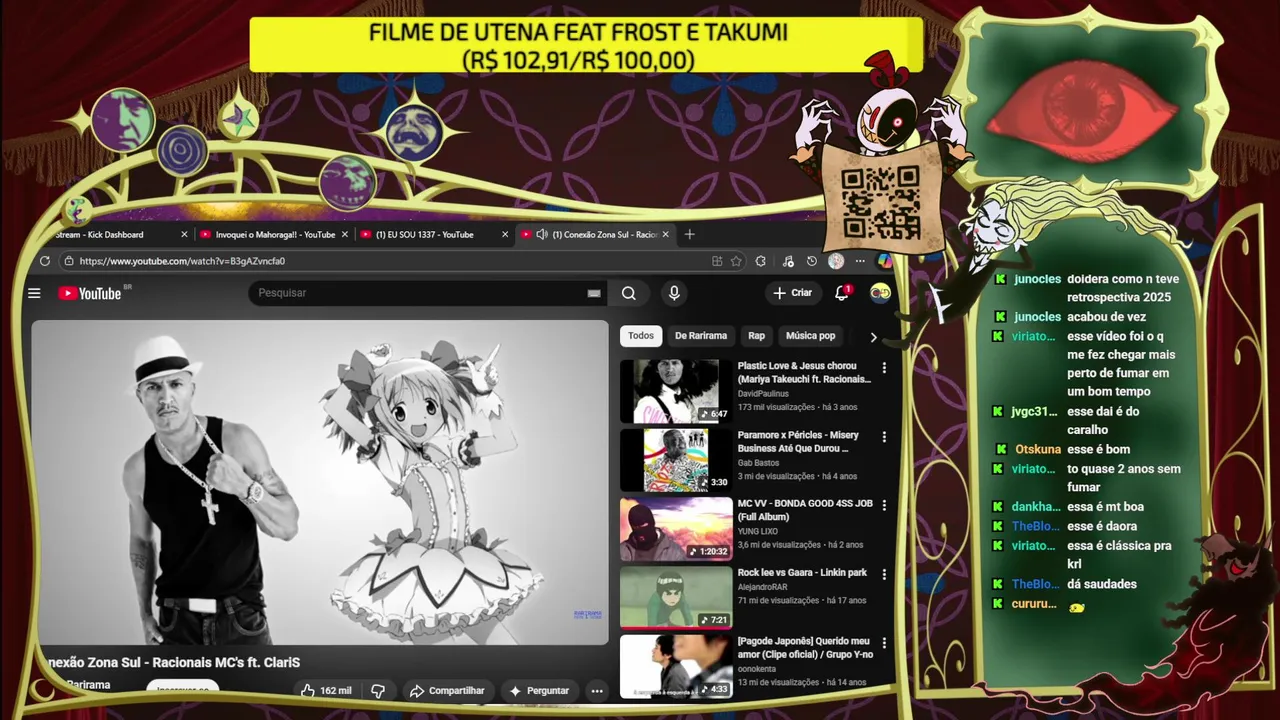Click the QR code on stream overlay

click(880, 203)
